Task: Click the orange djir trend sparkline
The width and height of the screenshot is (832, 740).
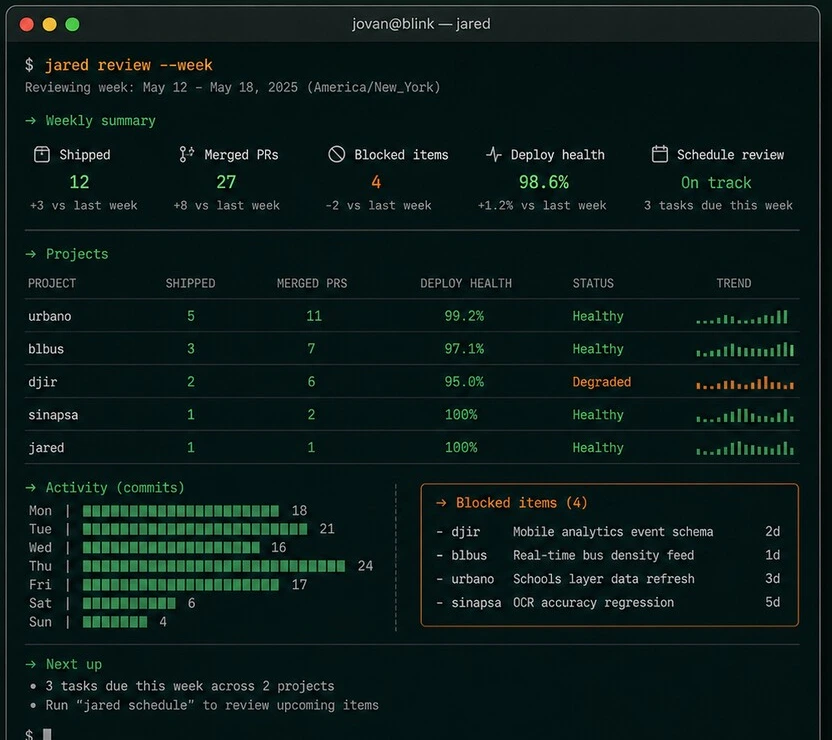Action: 745,383
